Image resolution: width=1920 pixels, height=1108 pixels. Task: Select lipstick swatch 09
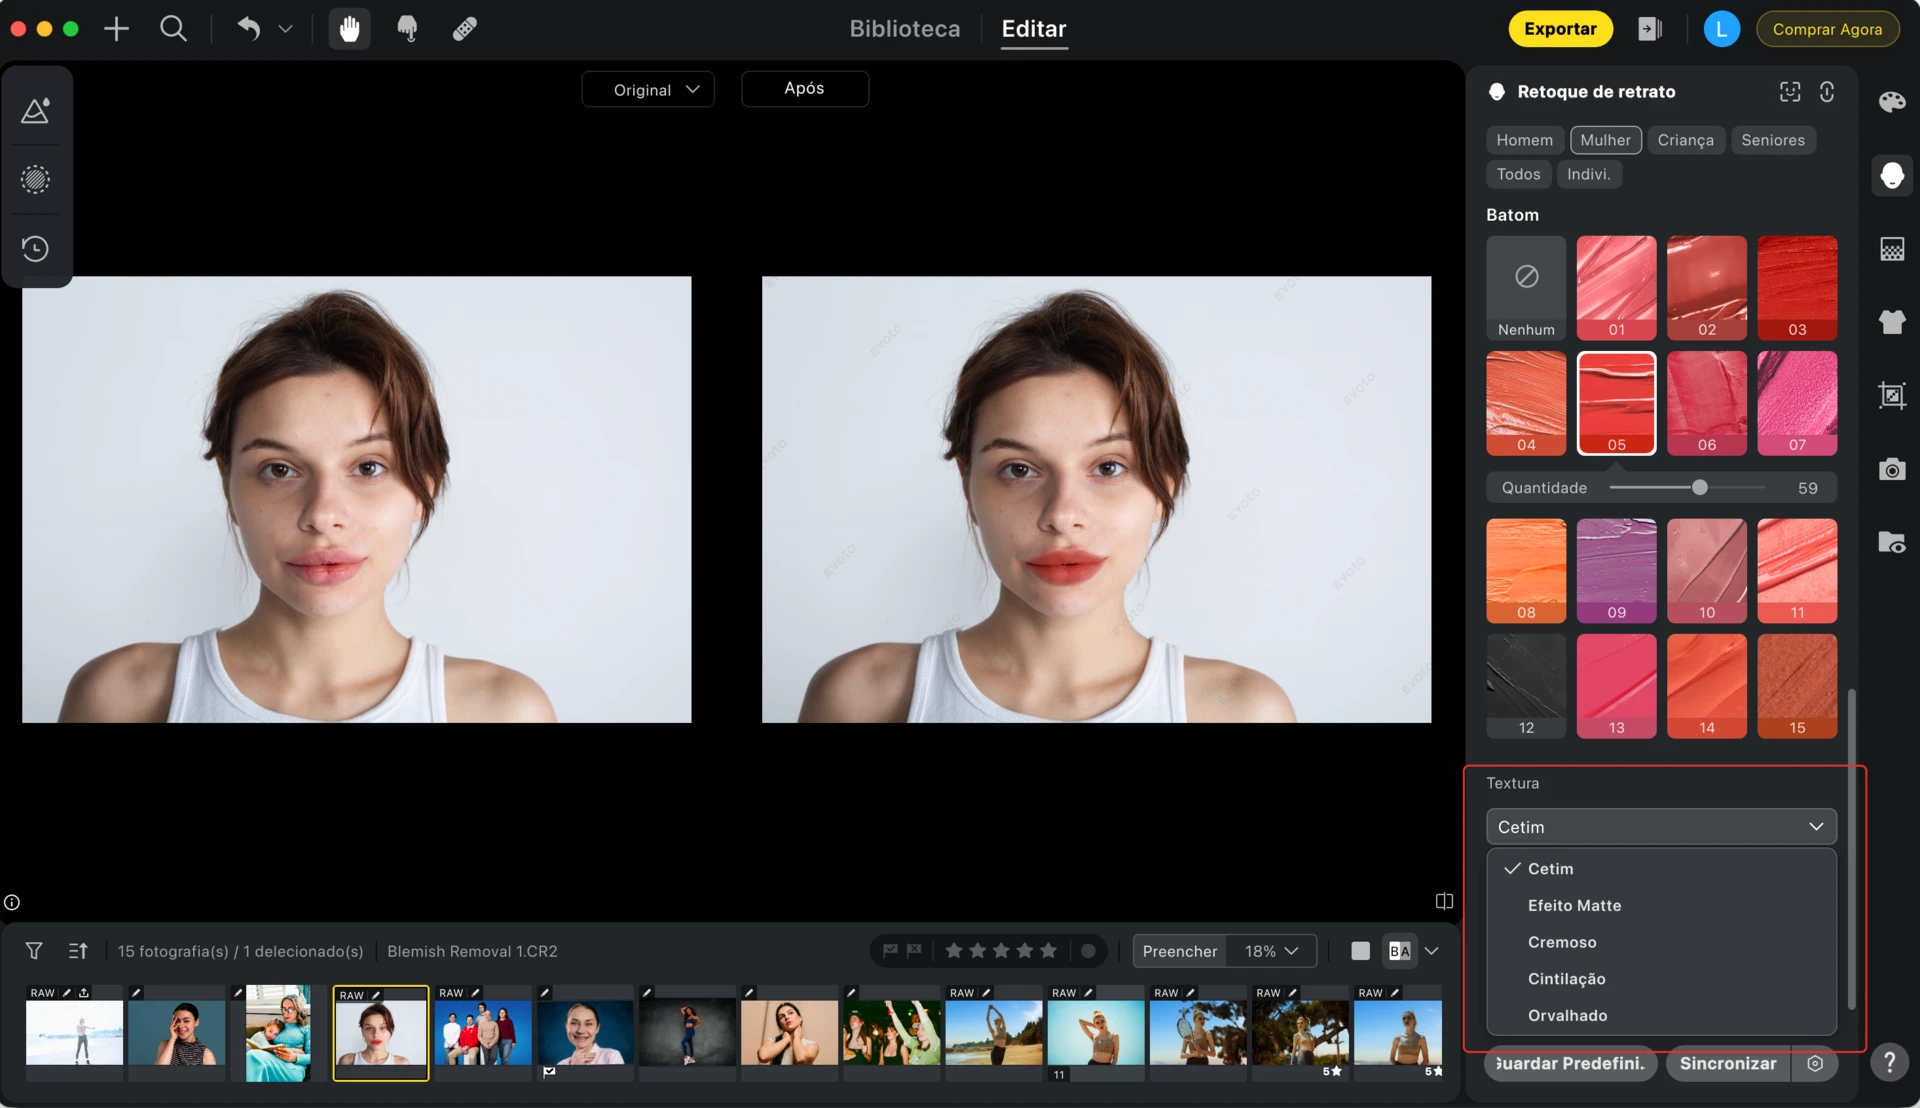click(1616, 570)
